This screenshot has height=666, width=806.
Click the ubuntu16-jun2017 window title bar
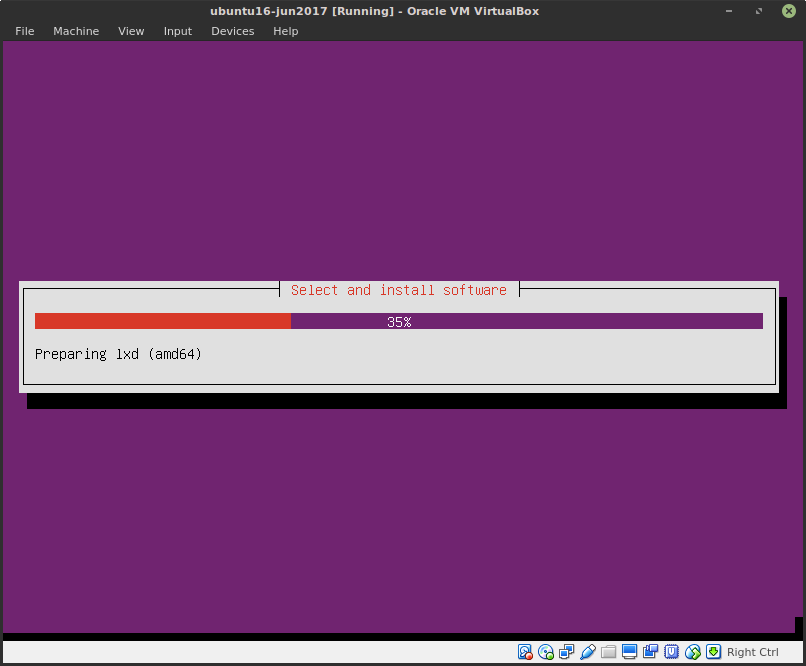[x=373, y=11]
